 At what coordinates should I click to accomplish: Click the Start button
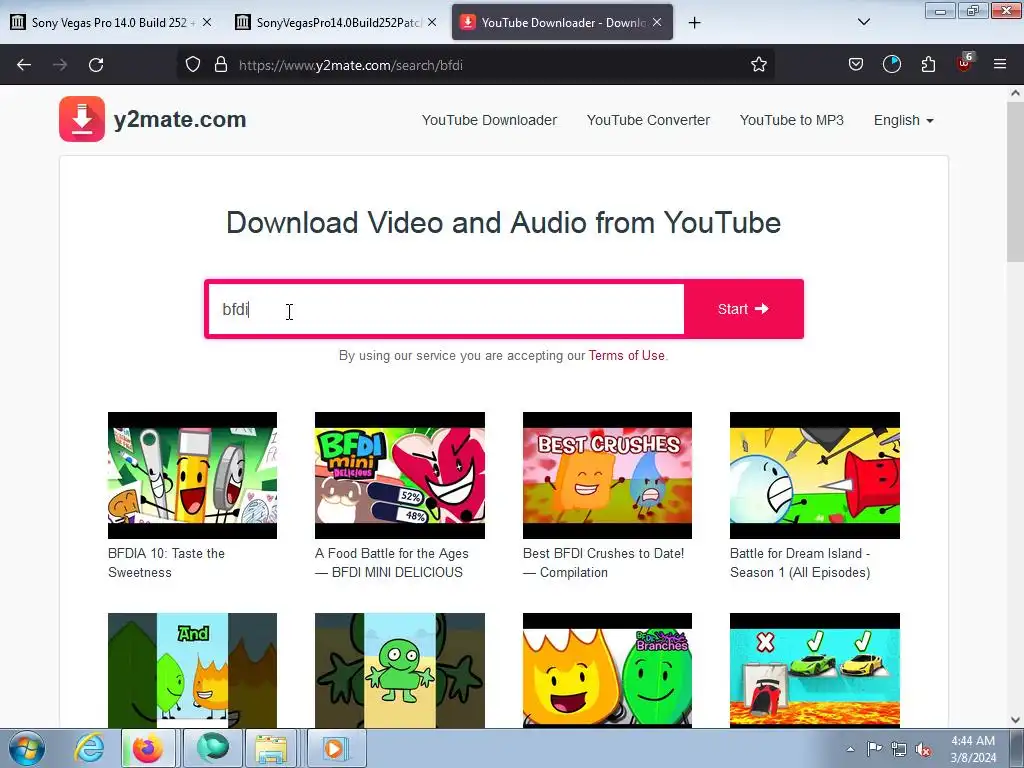[743, 309]
